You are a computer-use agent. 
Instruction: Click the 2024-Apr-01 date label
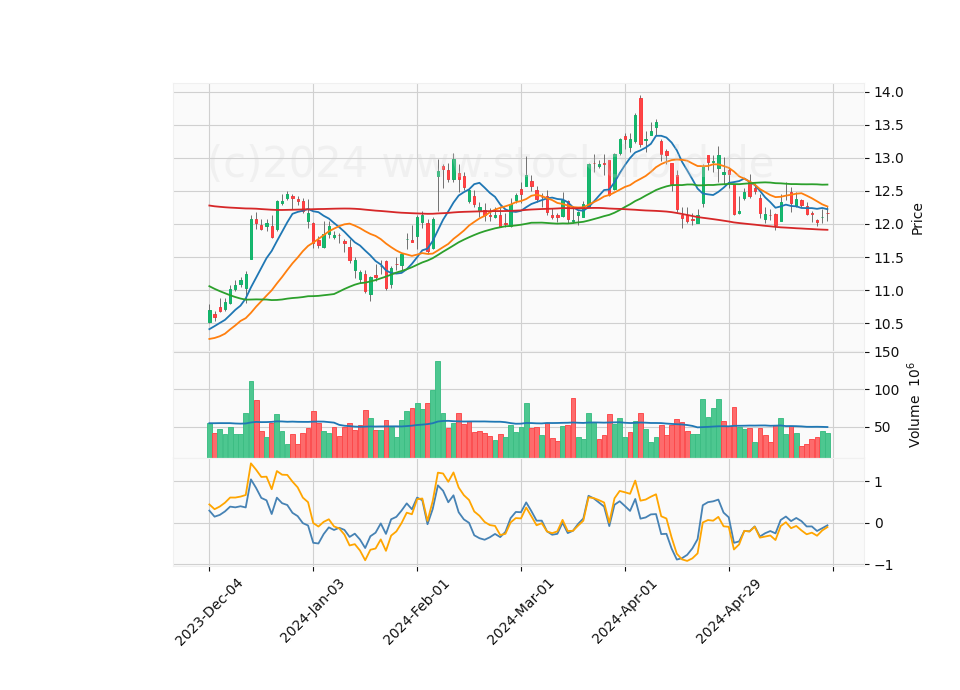coord(624,610)
